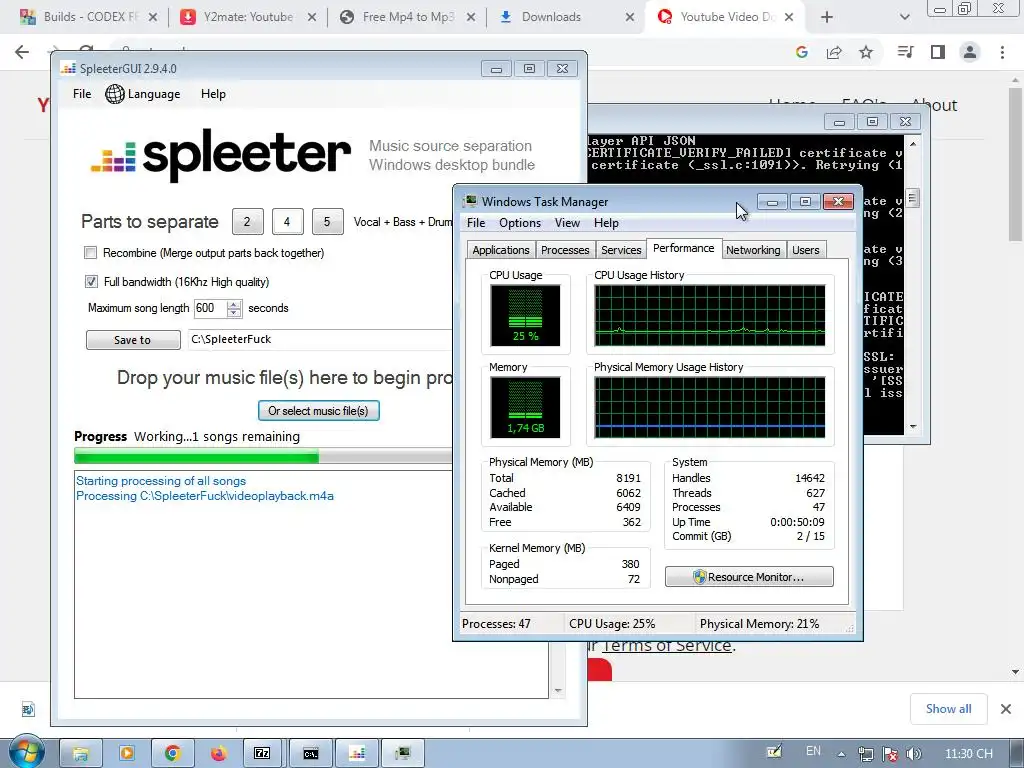Open Task Manager File menu

click(x=475, y=223)
